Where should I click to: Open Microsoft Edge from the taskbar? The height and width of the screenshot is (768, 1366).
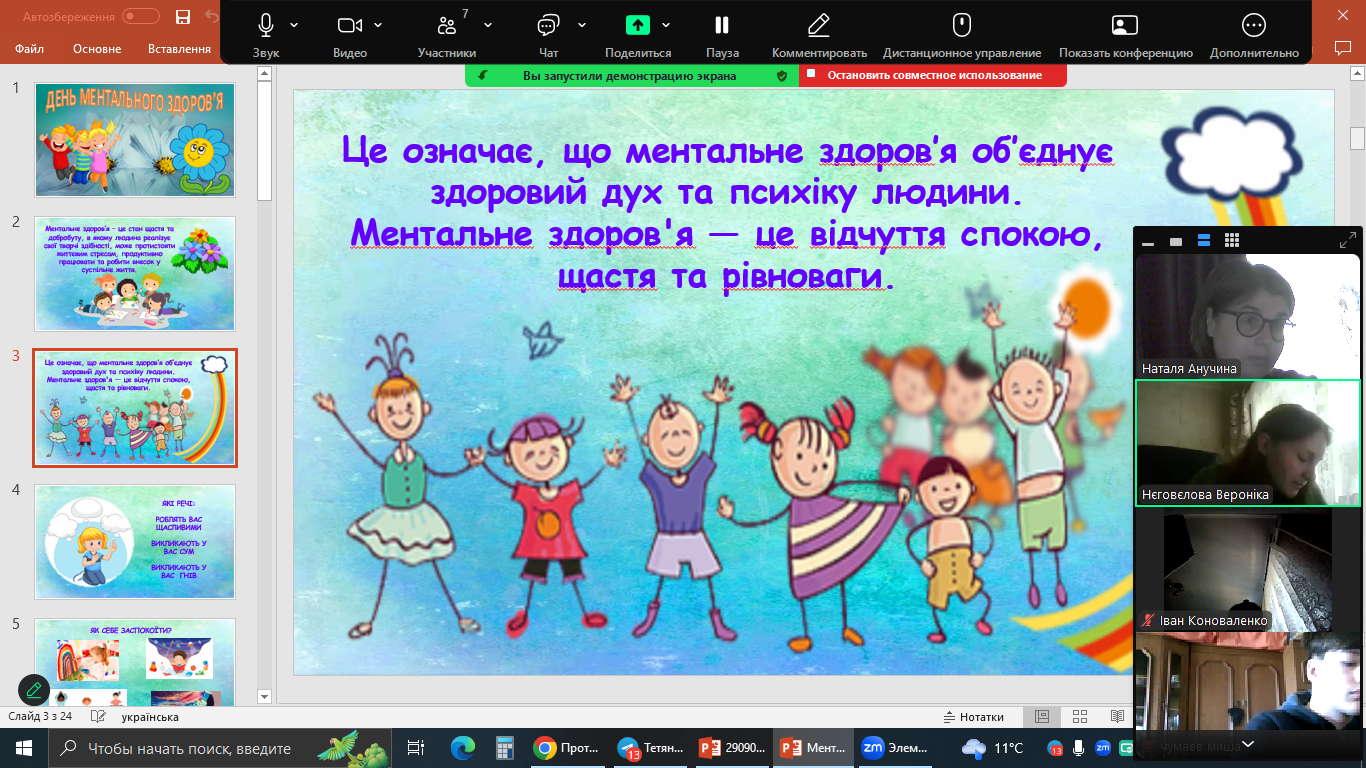(x=462, y=747)
